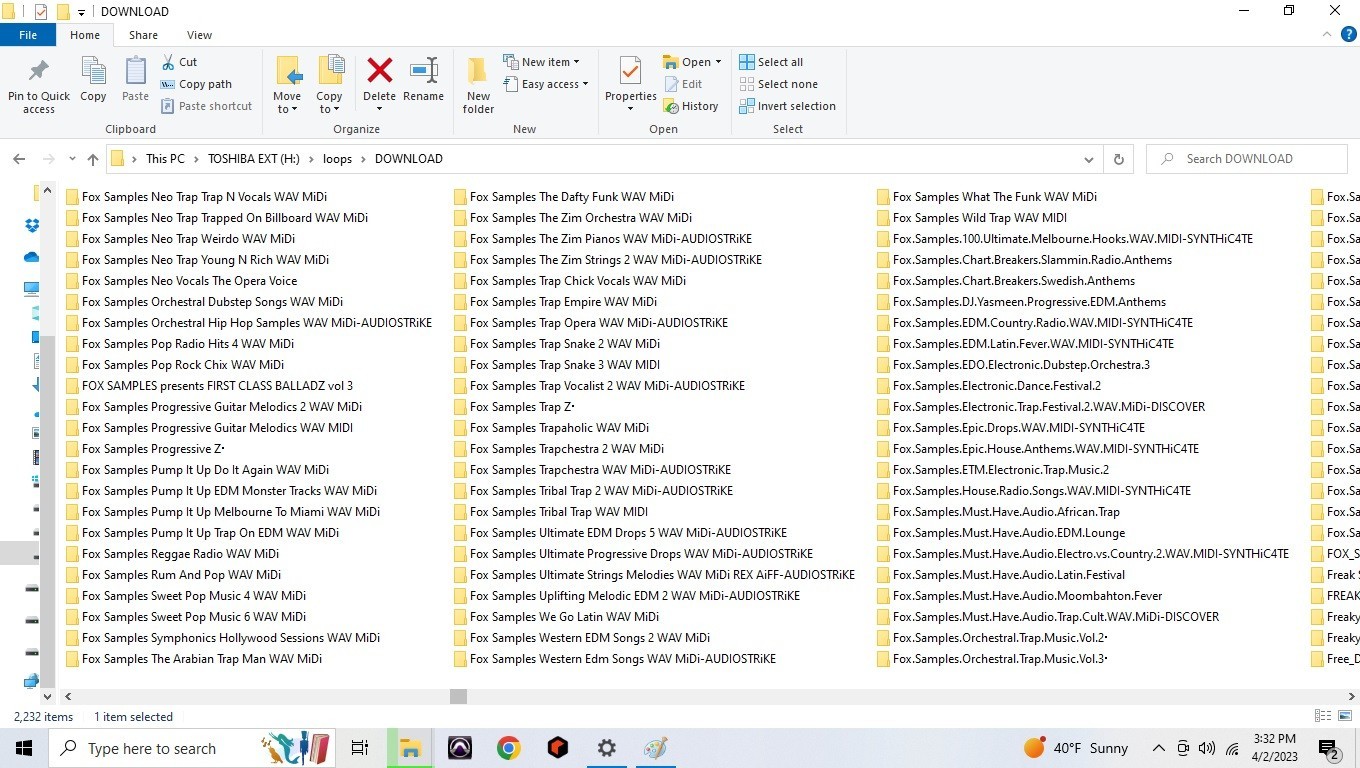Select Fox Samples Trapaholic WAV MiDi
This screenshot has width=1360, height=768.
click(551, 428)
